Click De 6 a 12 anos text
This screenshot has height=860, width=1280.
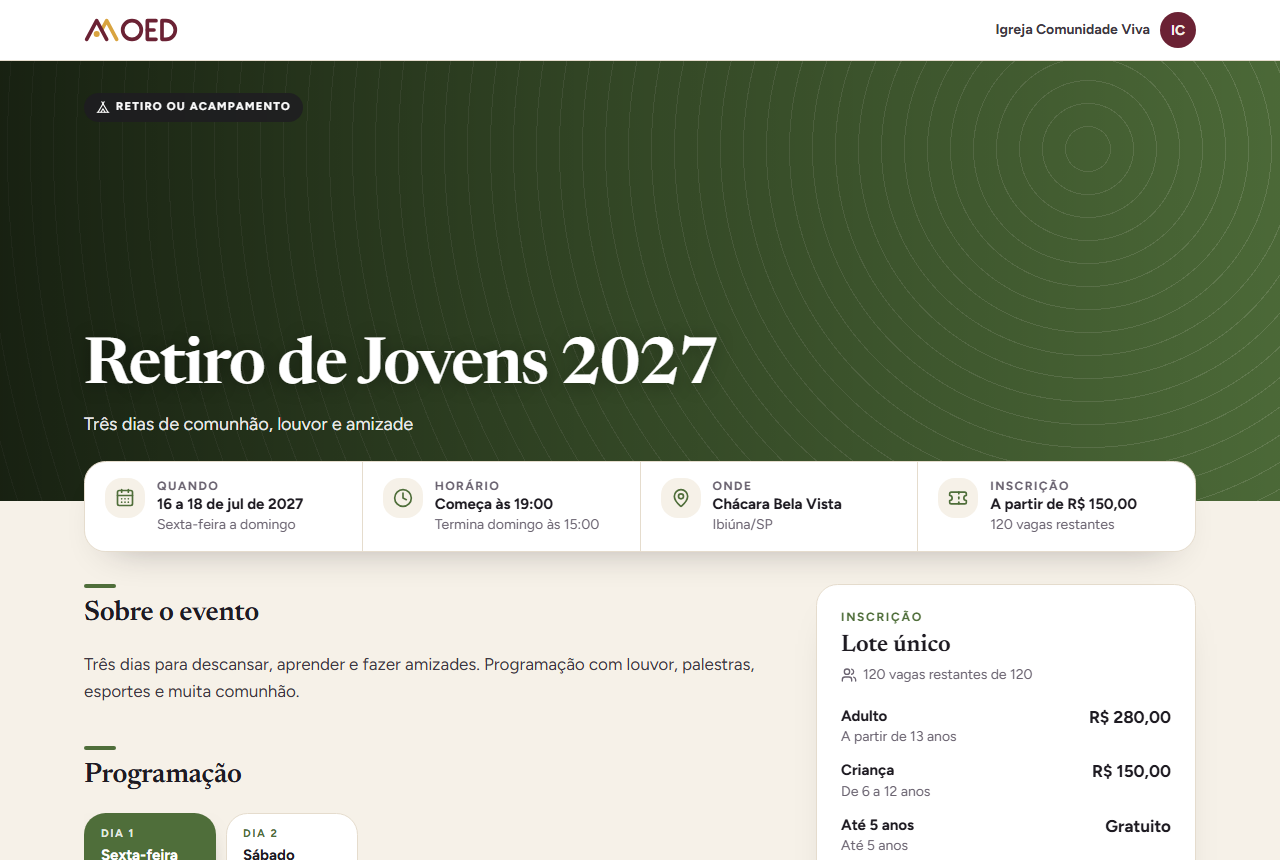coord(886,792)
